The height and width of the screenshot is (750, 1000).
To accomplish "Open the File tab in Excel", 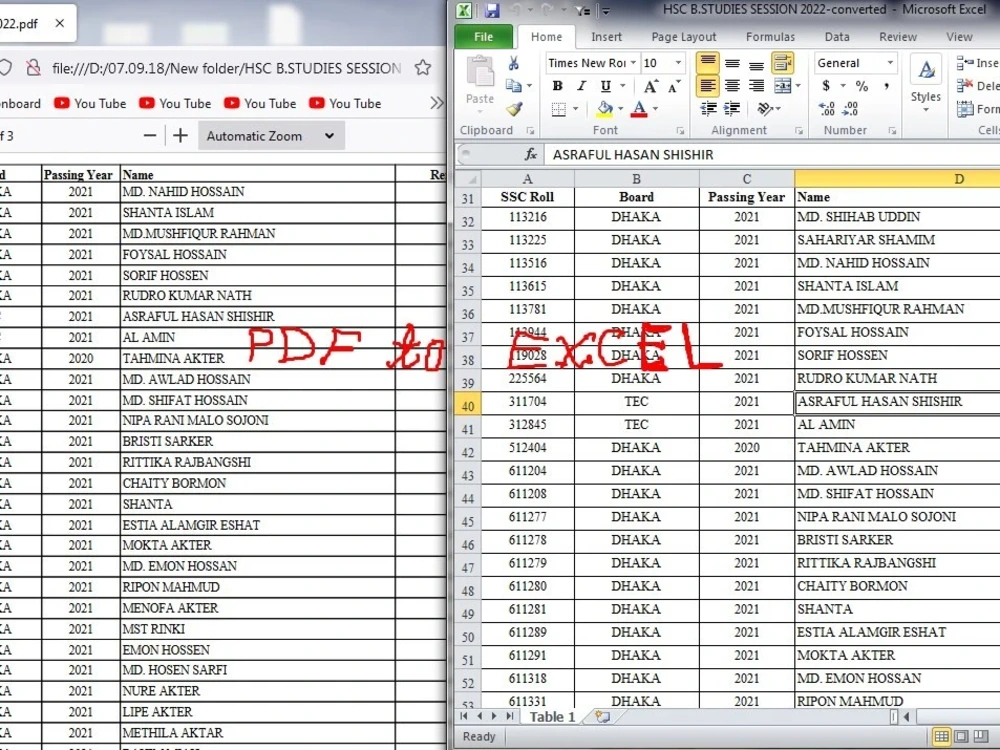I will [x=483, y=36].
